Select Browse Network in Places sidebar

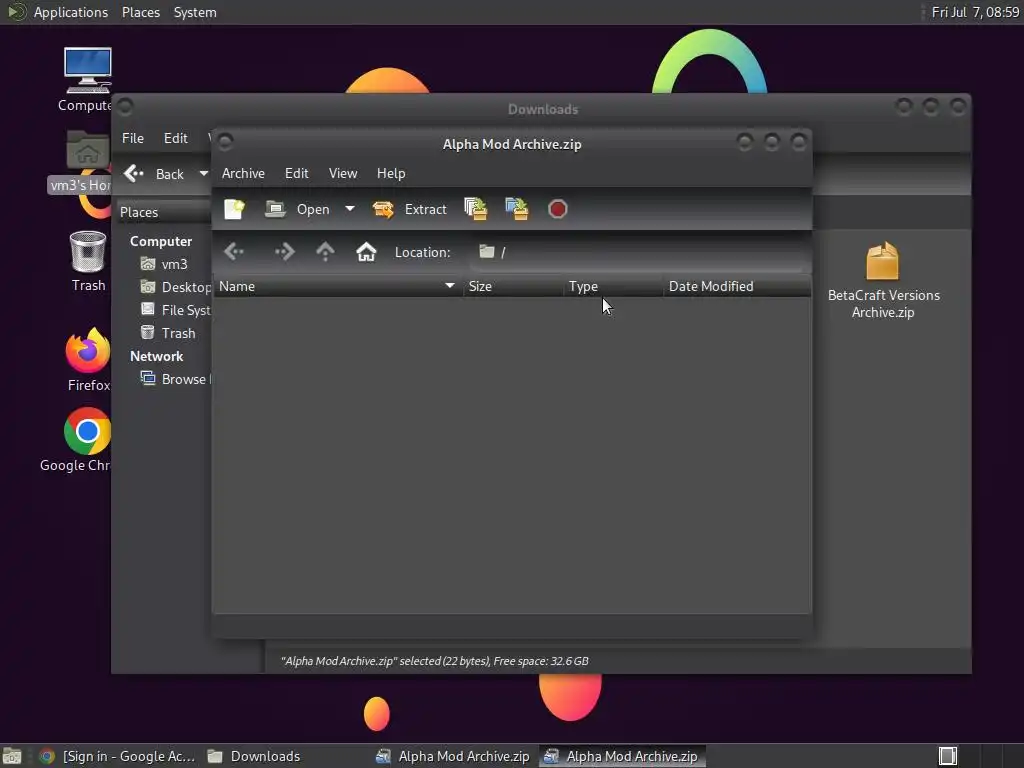click(175, 379)
